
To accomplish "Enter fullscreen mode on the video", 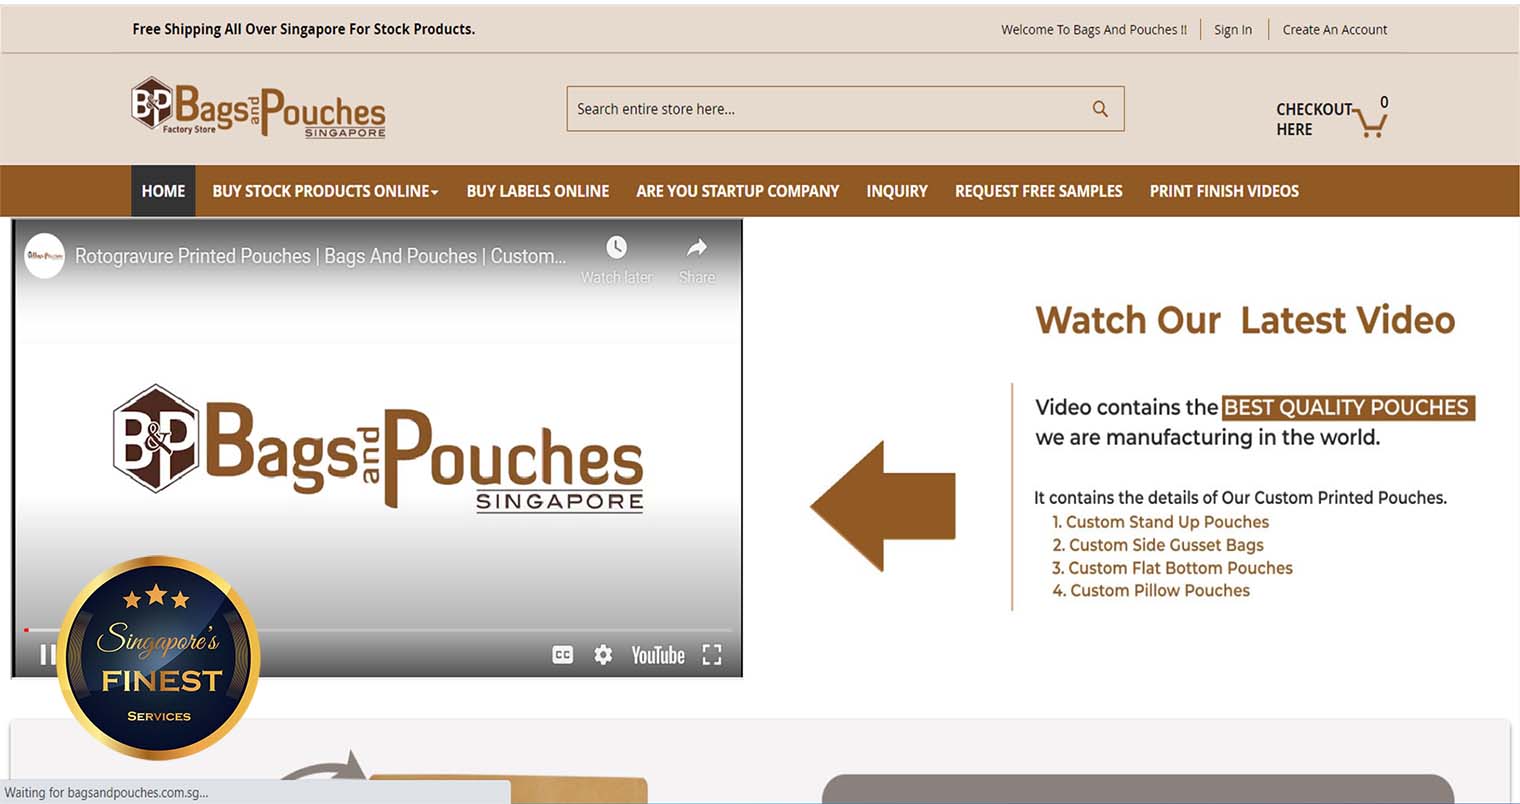I will (712, 655).
